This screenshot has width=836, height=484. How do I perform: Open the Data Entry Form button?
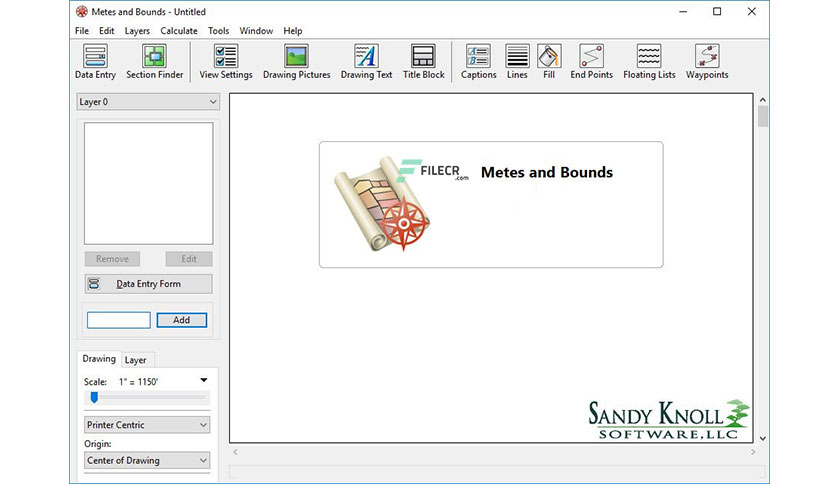point(148,284)
